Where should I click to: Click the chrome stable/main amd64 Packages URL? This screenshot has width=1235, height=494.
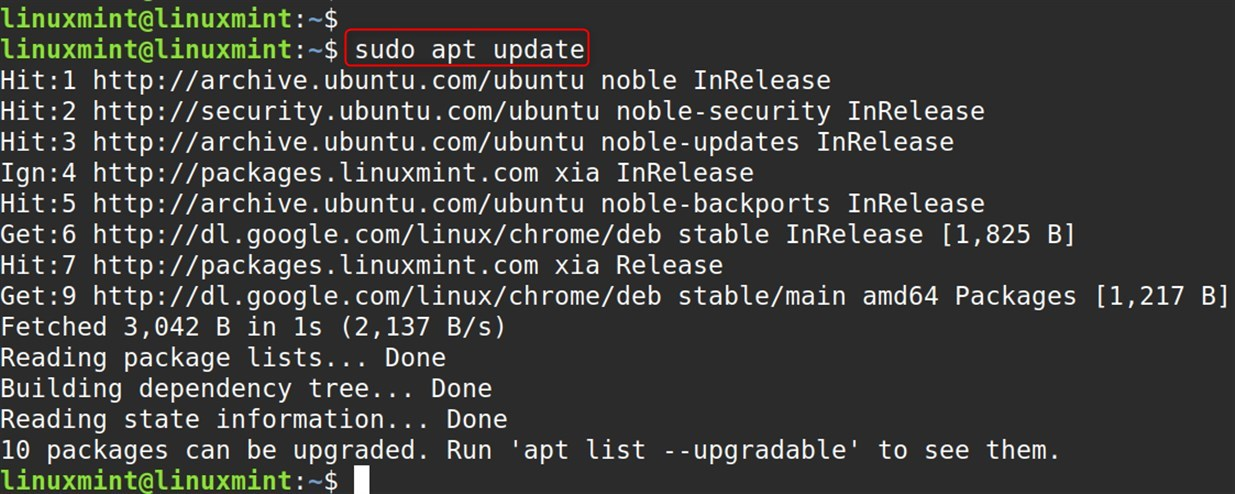click(585, 297)
